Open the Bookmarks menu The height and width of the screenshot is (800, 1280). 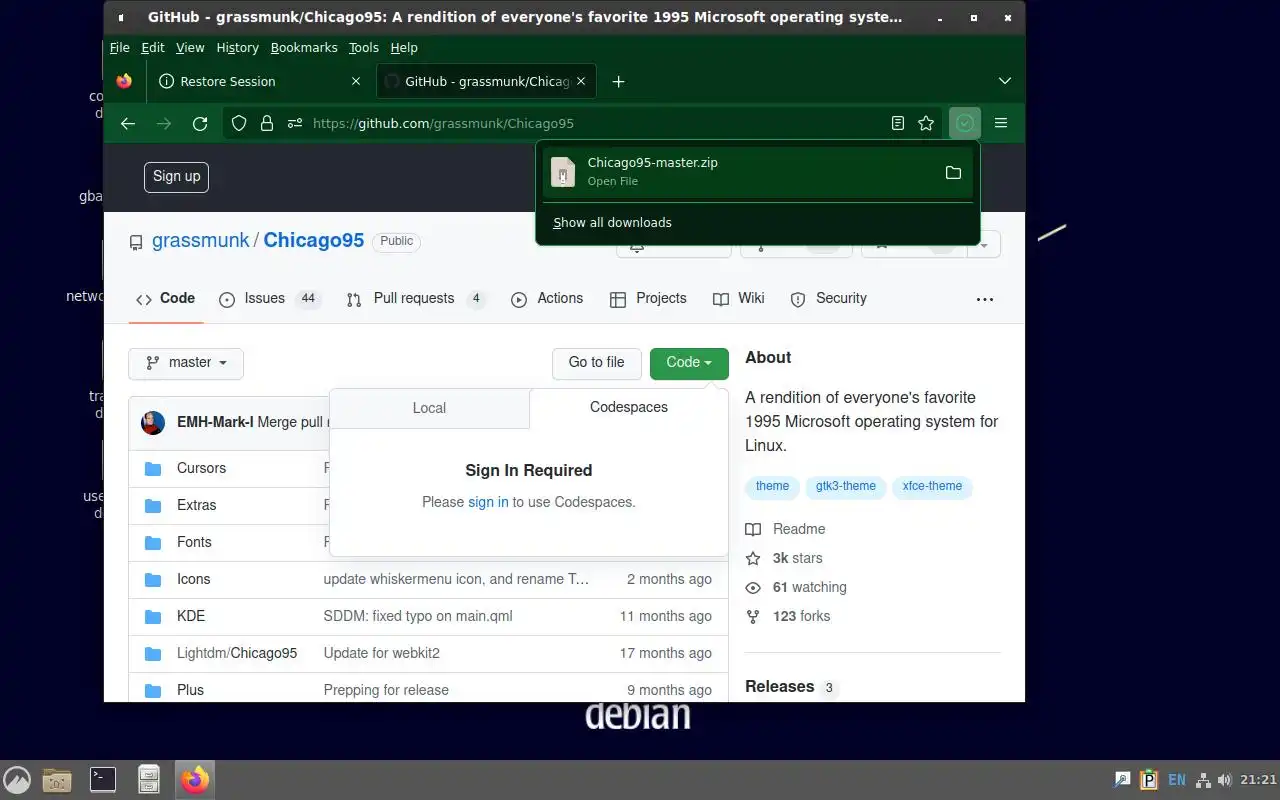point(304,47)
